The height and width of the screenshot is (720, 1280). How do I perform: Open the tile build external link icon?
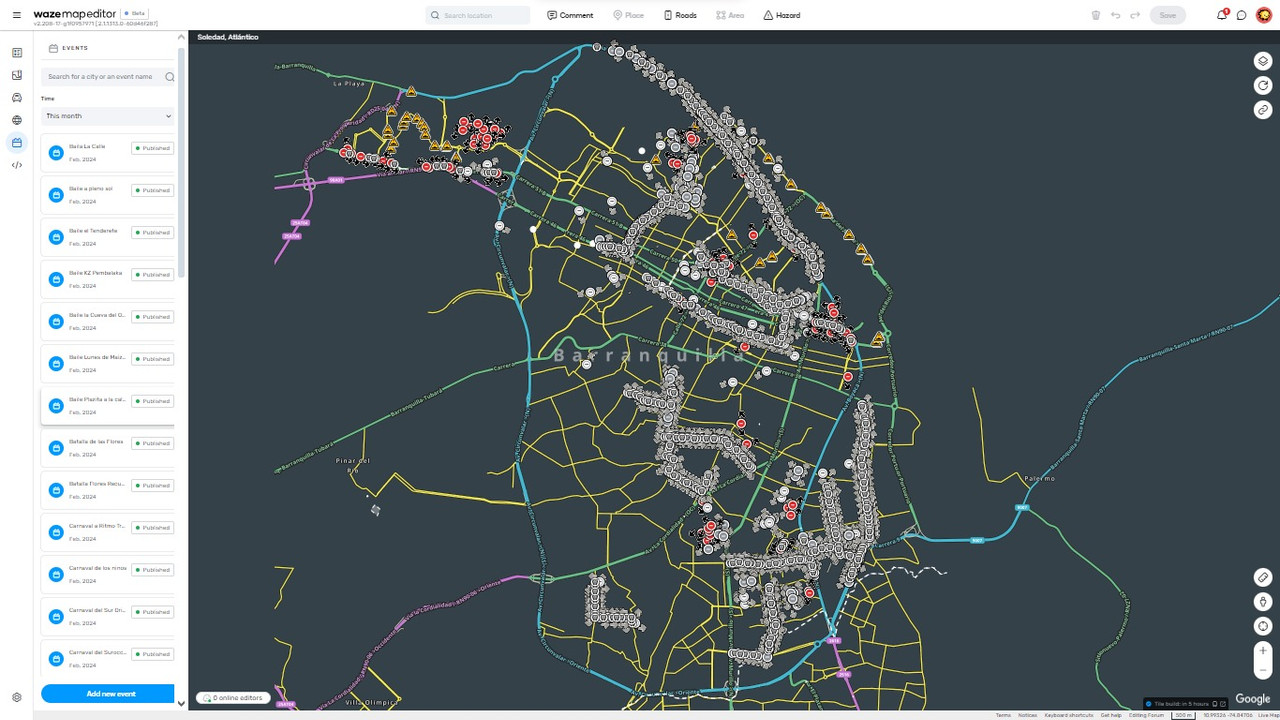tap(1223, 704)
